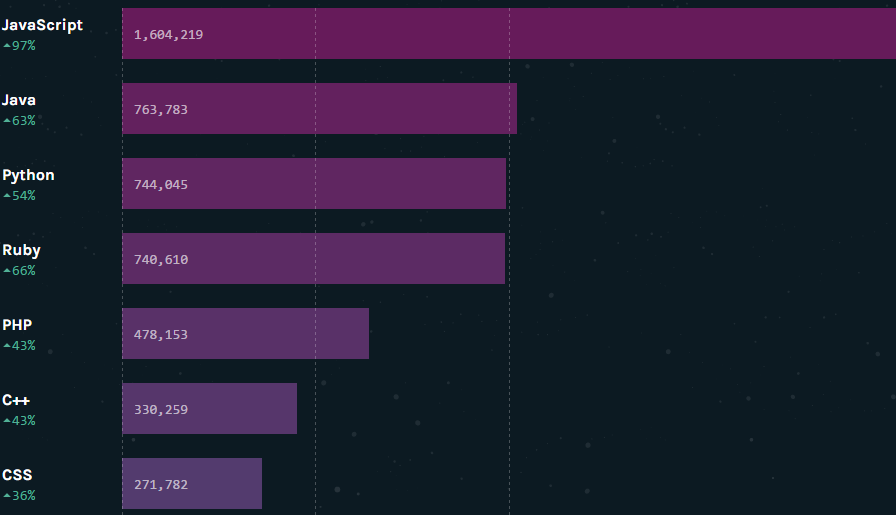Click the up-arrow icon beside PHP's 43%
The image size is (896, 515).
(7, 345)
